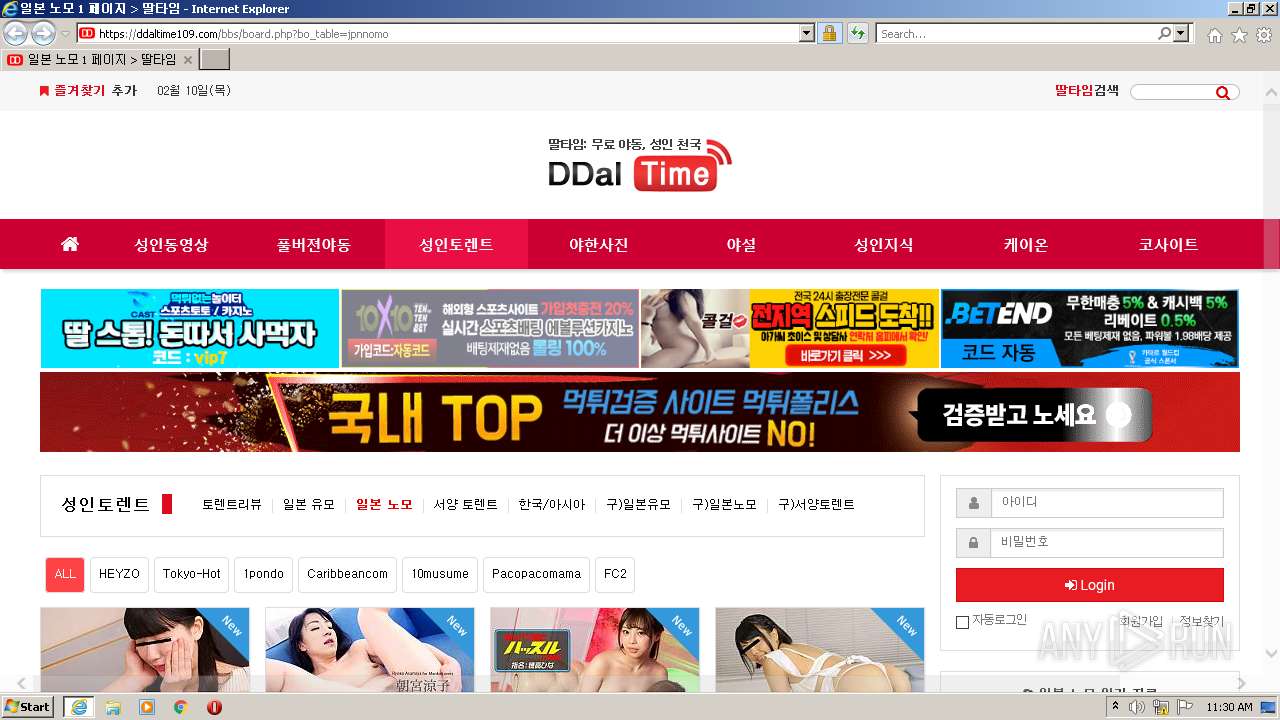Open the Chrome taskbar icon
The height and width of the screenshot is (720, 1280).
(181, 707)
